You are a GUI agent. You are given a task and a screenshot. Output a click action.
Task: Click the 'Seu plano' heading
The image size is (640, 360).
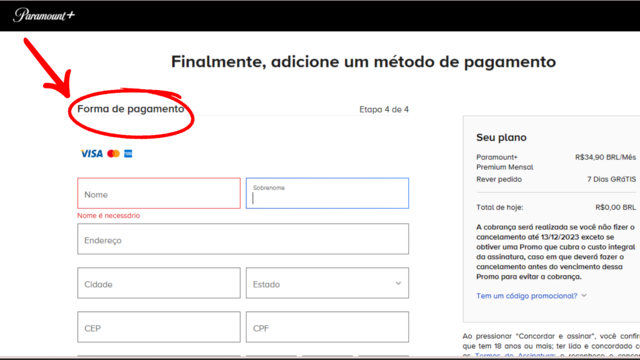click(x=501, y=138)
